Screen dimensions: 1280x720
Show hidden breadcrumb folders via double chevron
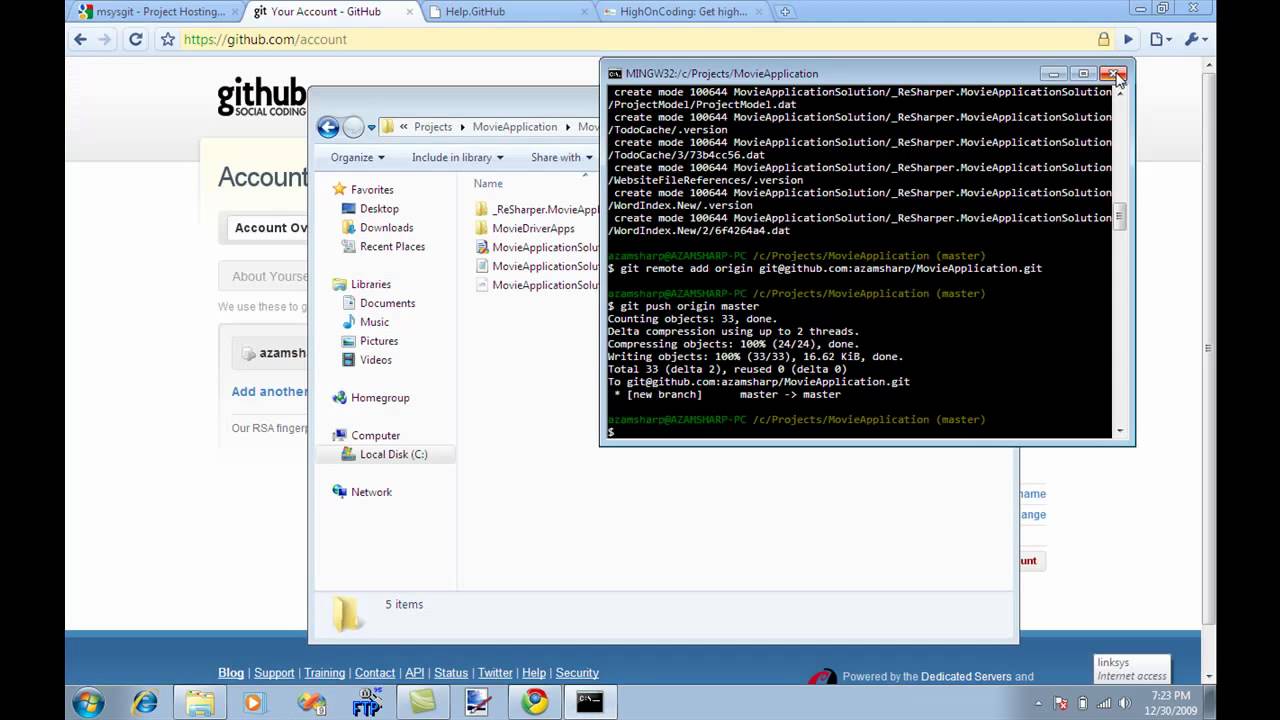(x=402, y=127)
